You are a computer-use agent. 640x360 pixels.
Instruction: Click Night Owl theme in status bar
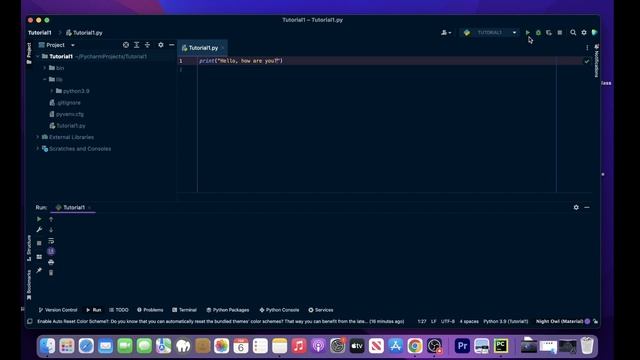[560, 322]
